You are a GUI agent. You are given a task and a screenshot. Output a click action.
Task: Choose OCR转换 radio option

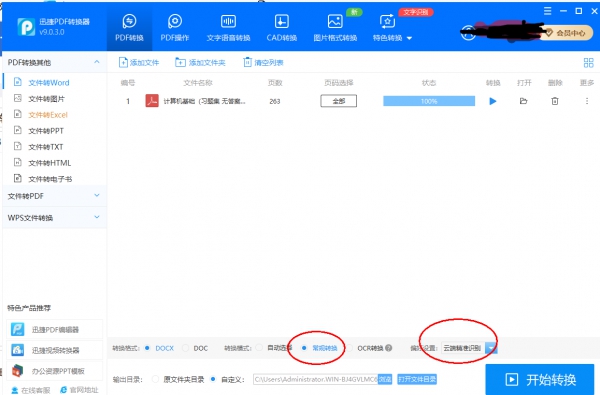tap(349, 348)
